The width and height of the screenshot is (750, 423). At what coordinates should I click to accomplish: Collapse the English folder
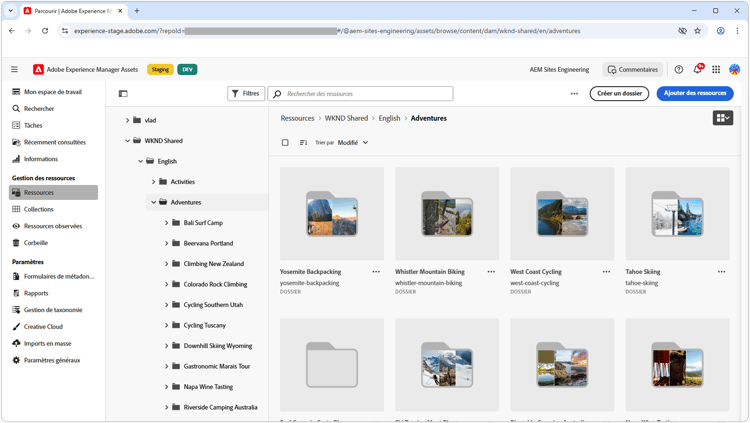tap(141, 161)
